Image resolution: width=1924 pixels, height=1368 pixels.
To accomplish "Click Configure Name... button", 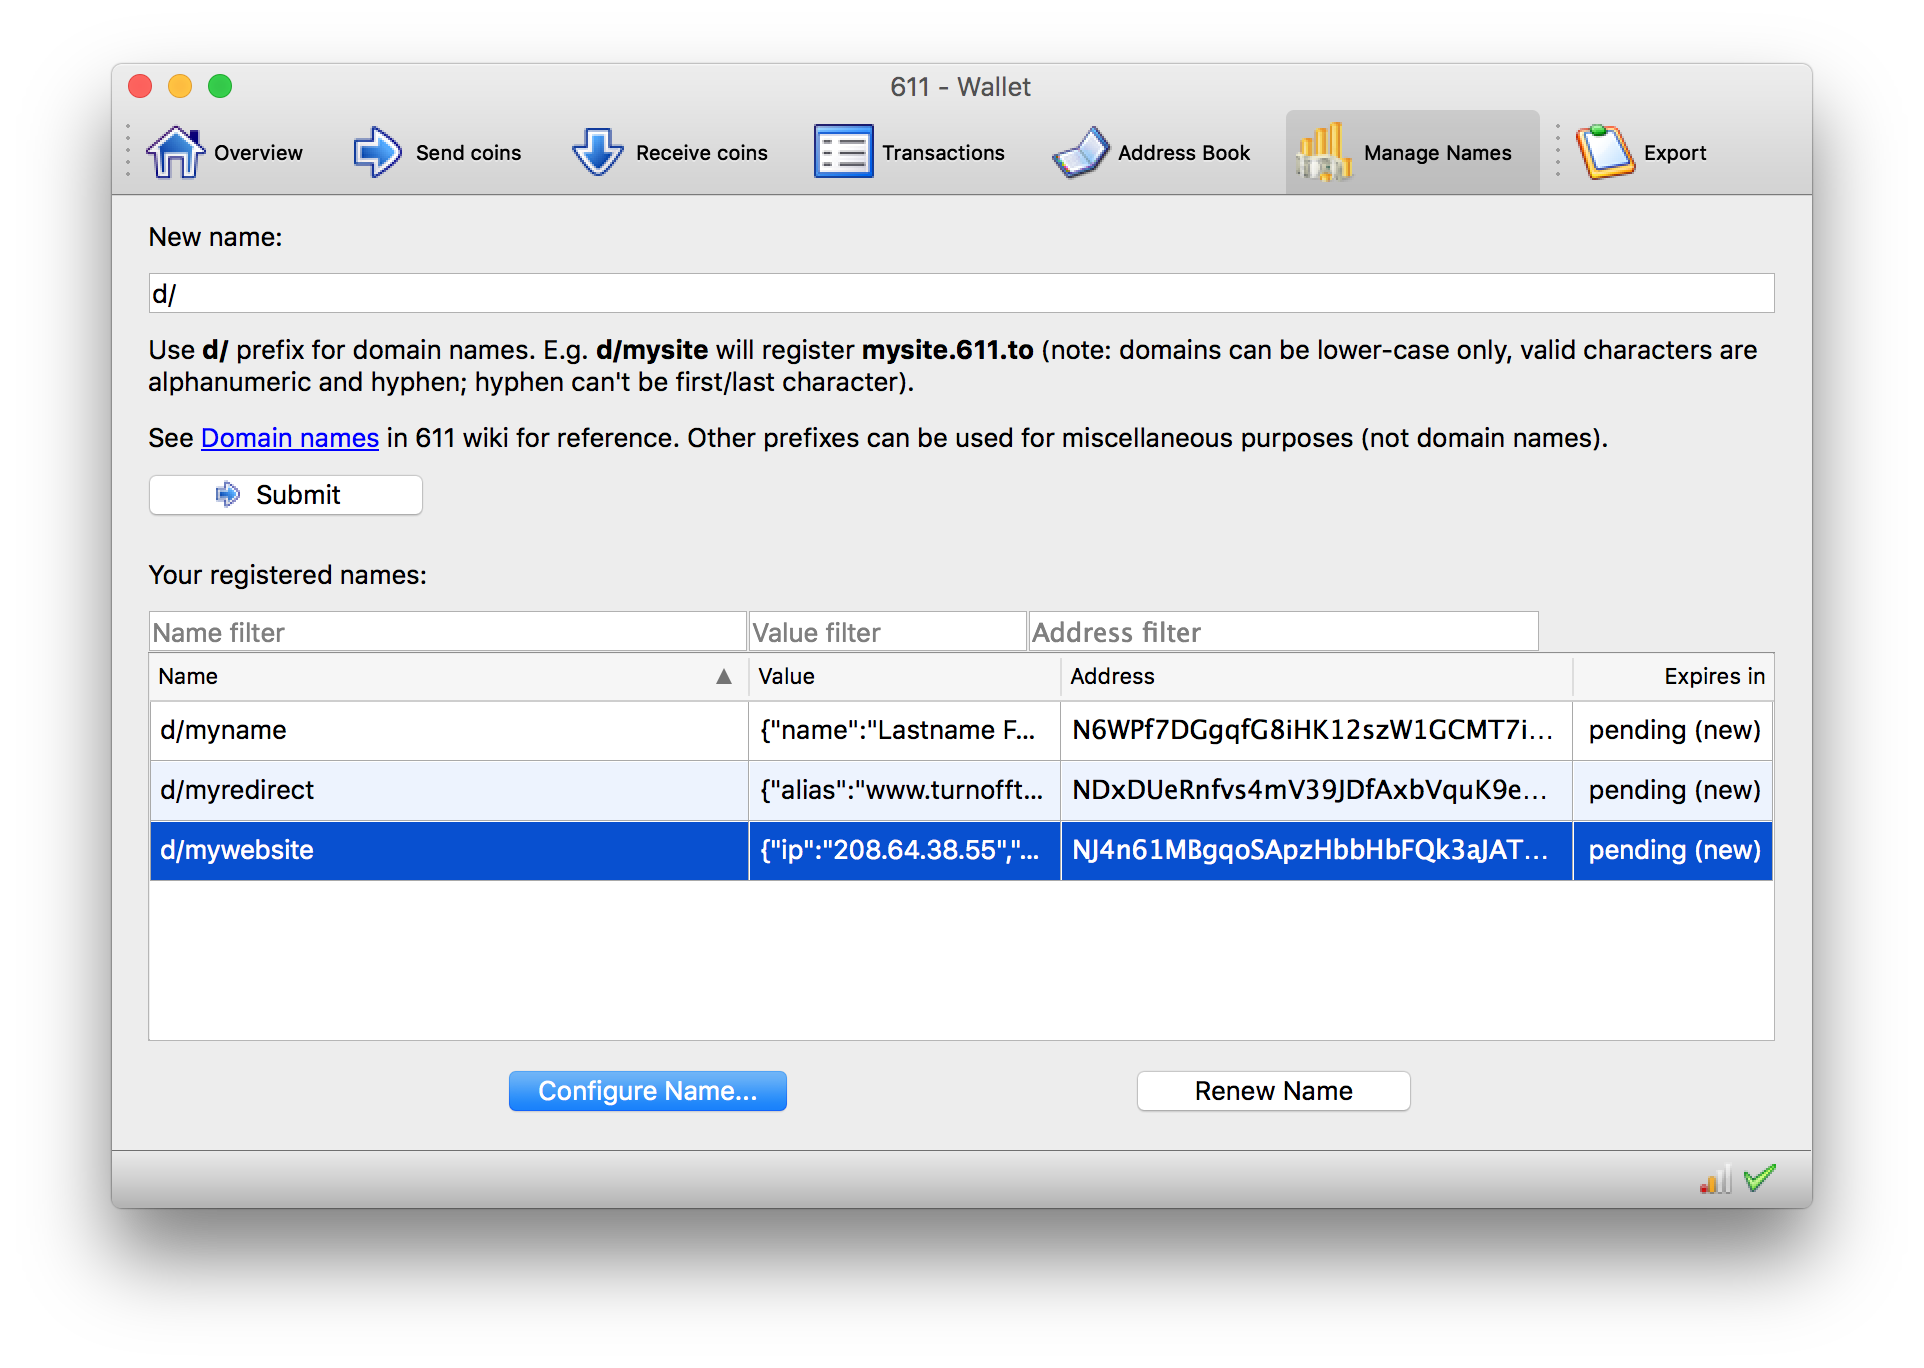I will [647, 1091].
